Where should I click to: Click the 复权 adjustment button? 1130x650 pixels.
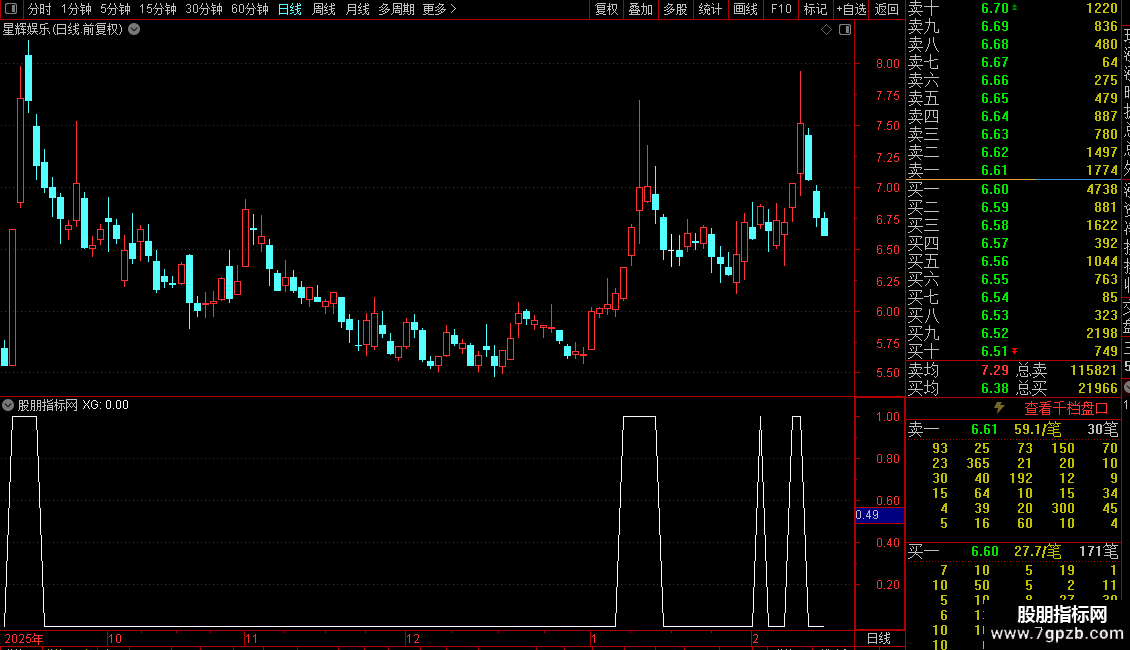click(607, 9)
